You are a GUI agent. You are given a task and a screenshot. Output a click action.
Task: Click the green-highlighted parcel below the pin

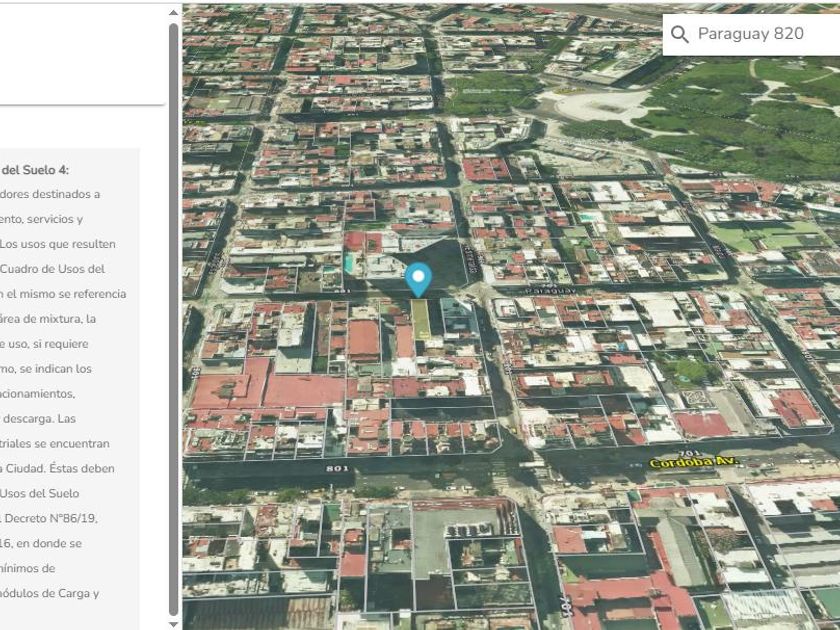(x=421, y=319)
